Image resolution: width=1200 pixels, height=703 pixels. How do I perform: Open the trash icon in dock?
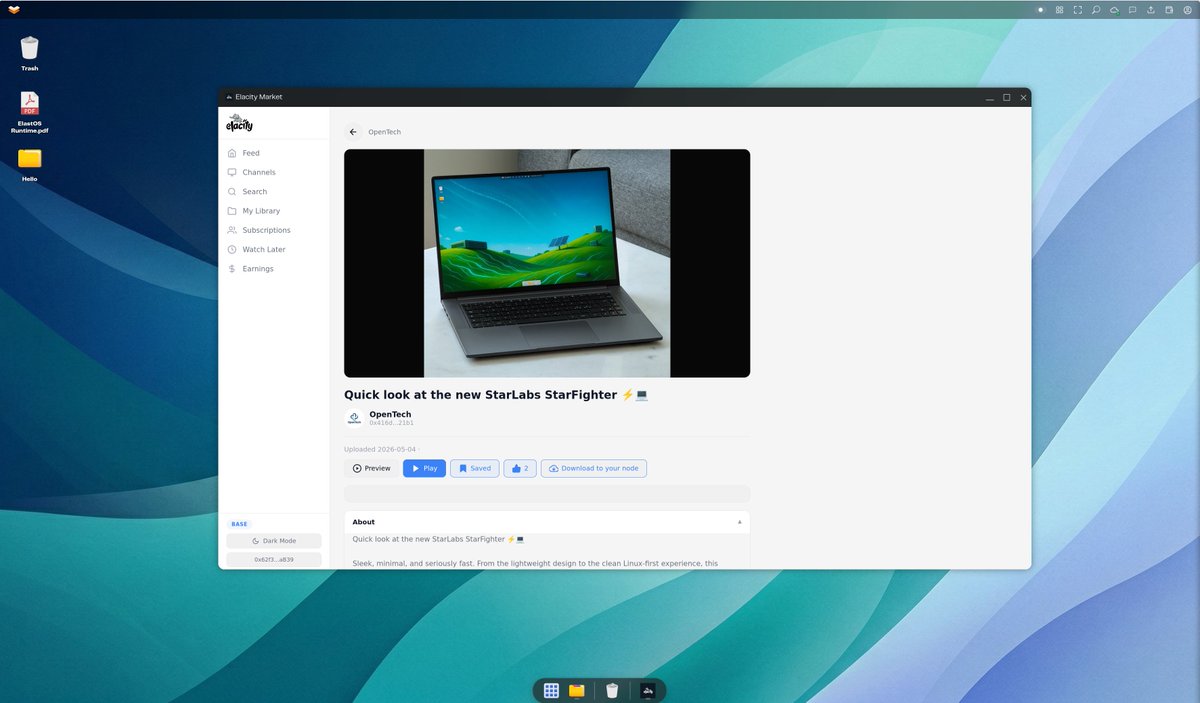pos(612,690)
